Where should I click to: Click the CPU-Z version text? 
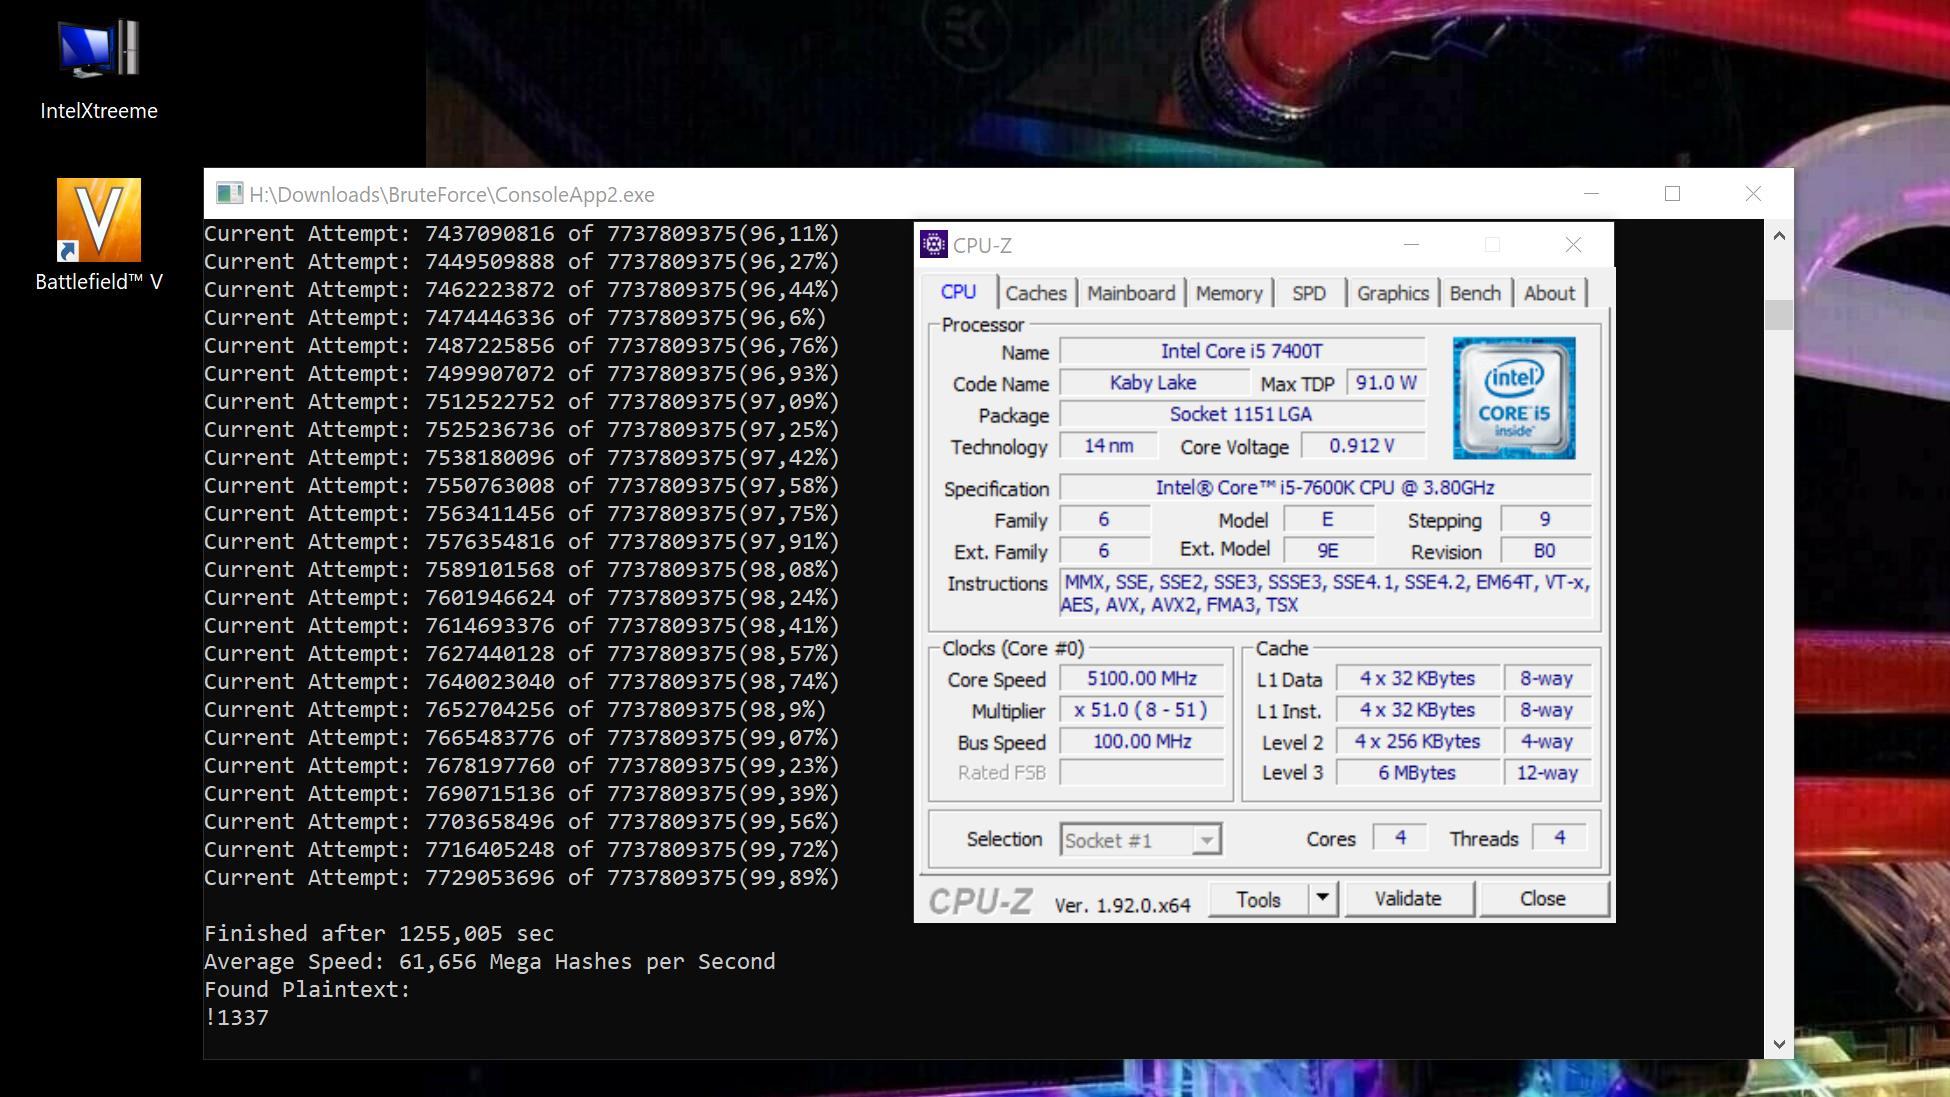(x=1122, y=905)
